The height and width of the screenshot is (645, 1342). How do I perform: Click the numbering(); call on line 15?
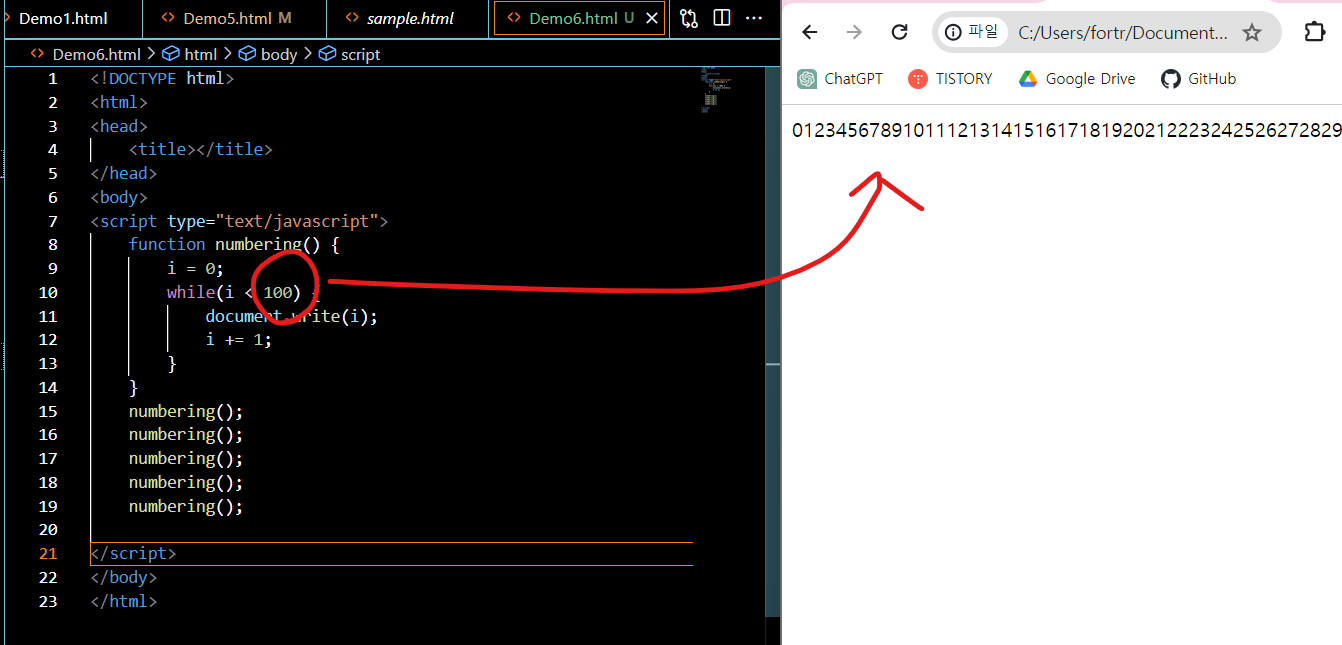click(186, 411)
